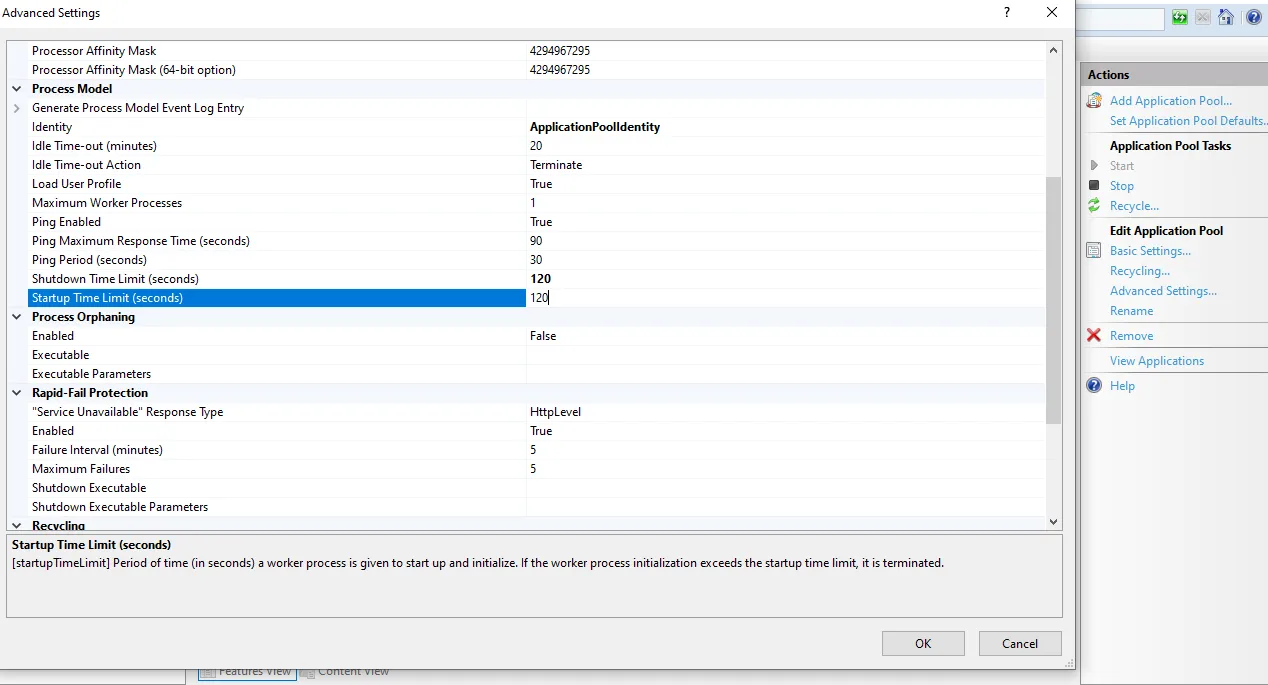Viewport: 1268px width, 685px height.
Task: Click Cancel in Advanced Settings dialog
Action: tap(1020, 643)
